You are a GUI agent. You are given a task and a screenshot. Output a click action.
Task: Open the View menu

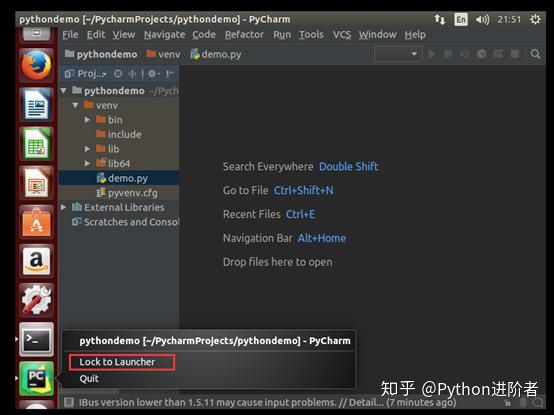pyautogui.click(x=124, y=35)
